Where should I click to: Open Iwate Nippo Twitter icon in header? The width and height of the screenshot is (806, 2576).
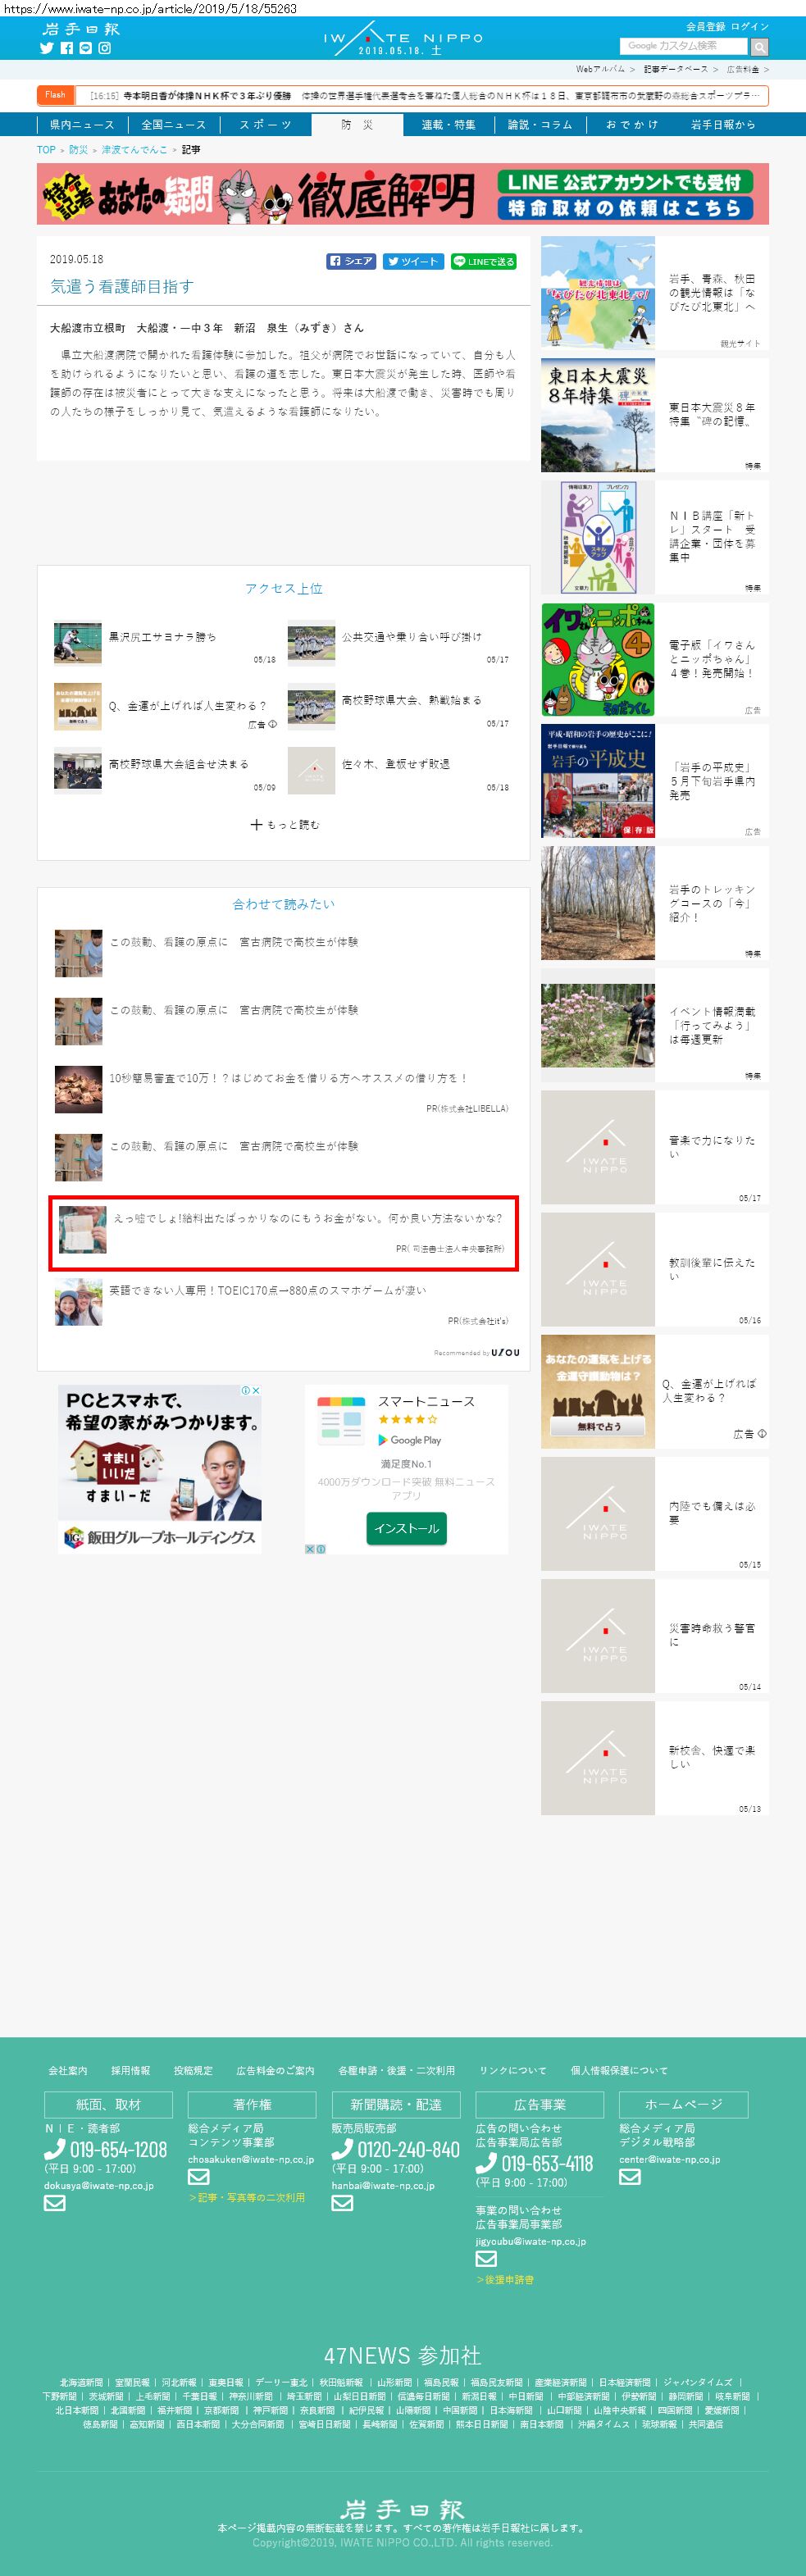[x=46, y=47]
